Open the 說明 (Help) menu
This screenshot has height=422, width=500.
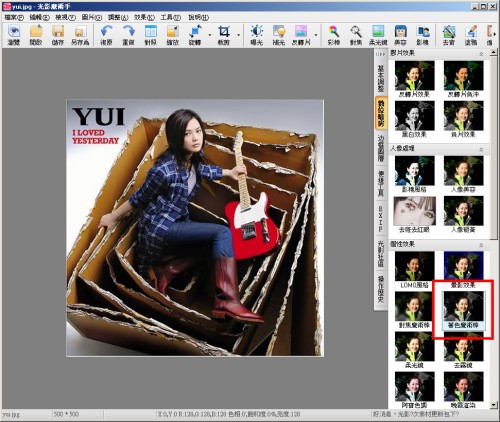pyautogui.click(x=198, y=17)
